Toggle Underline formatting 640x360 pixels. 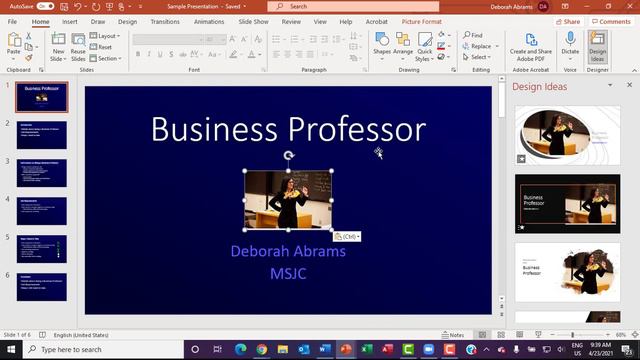click(x=160, y=54)
